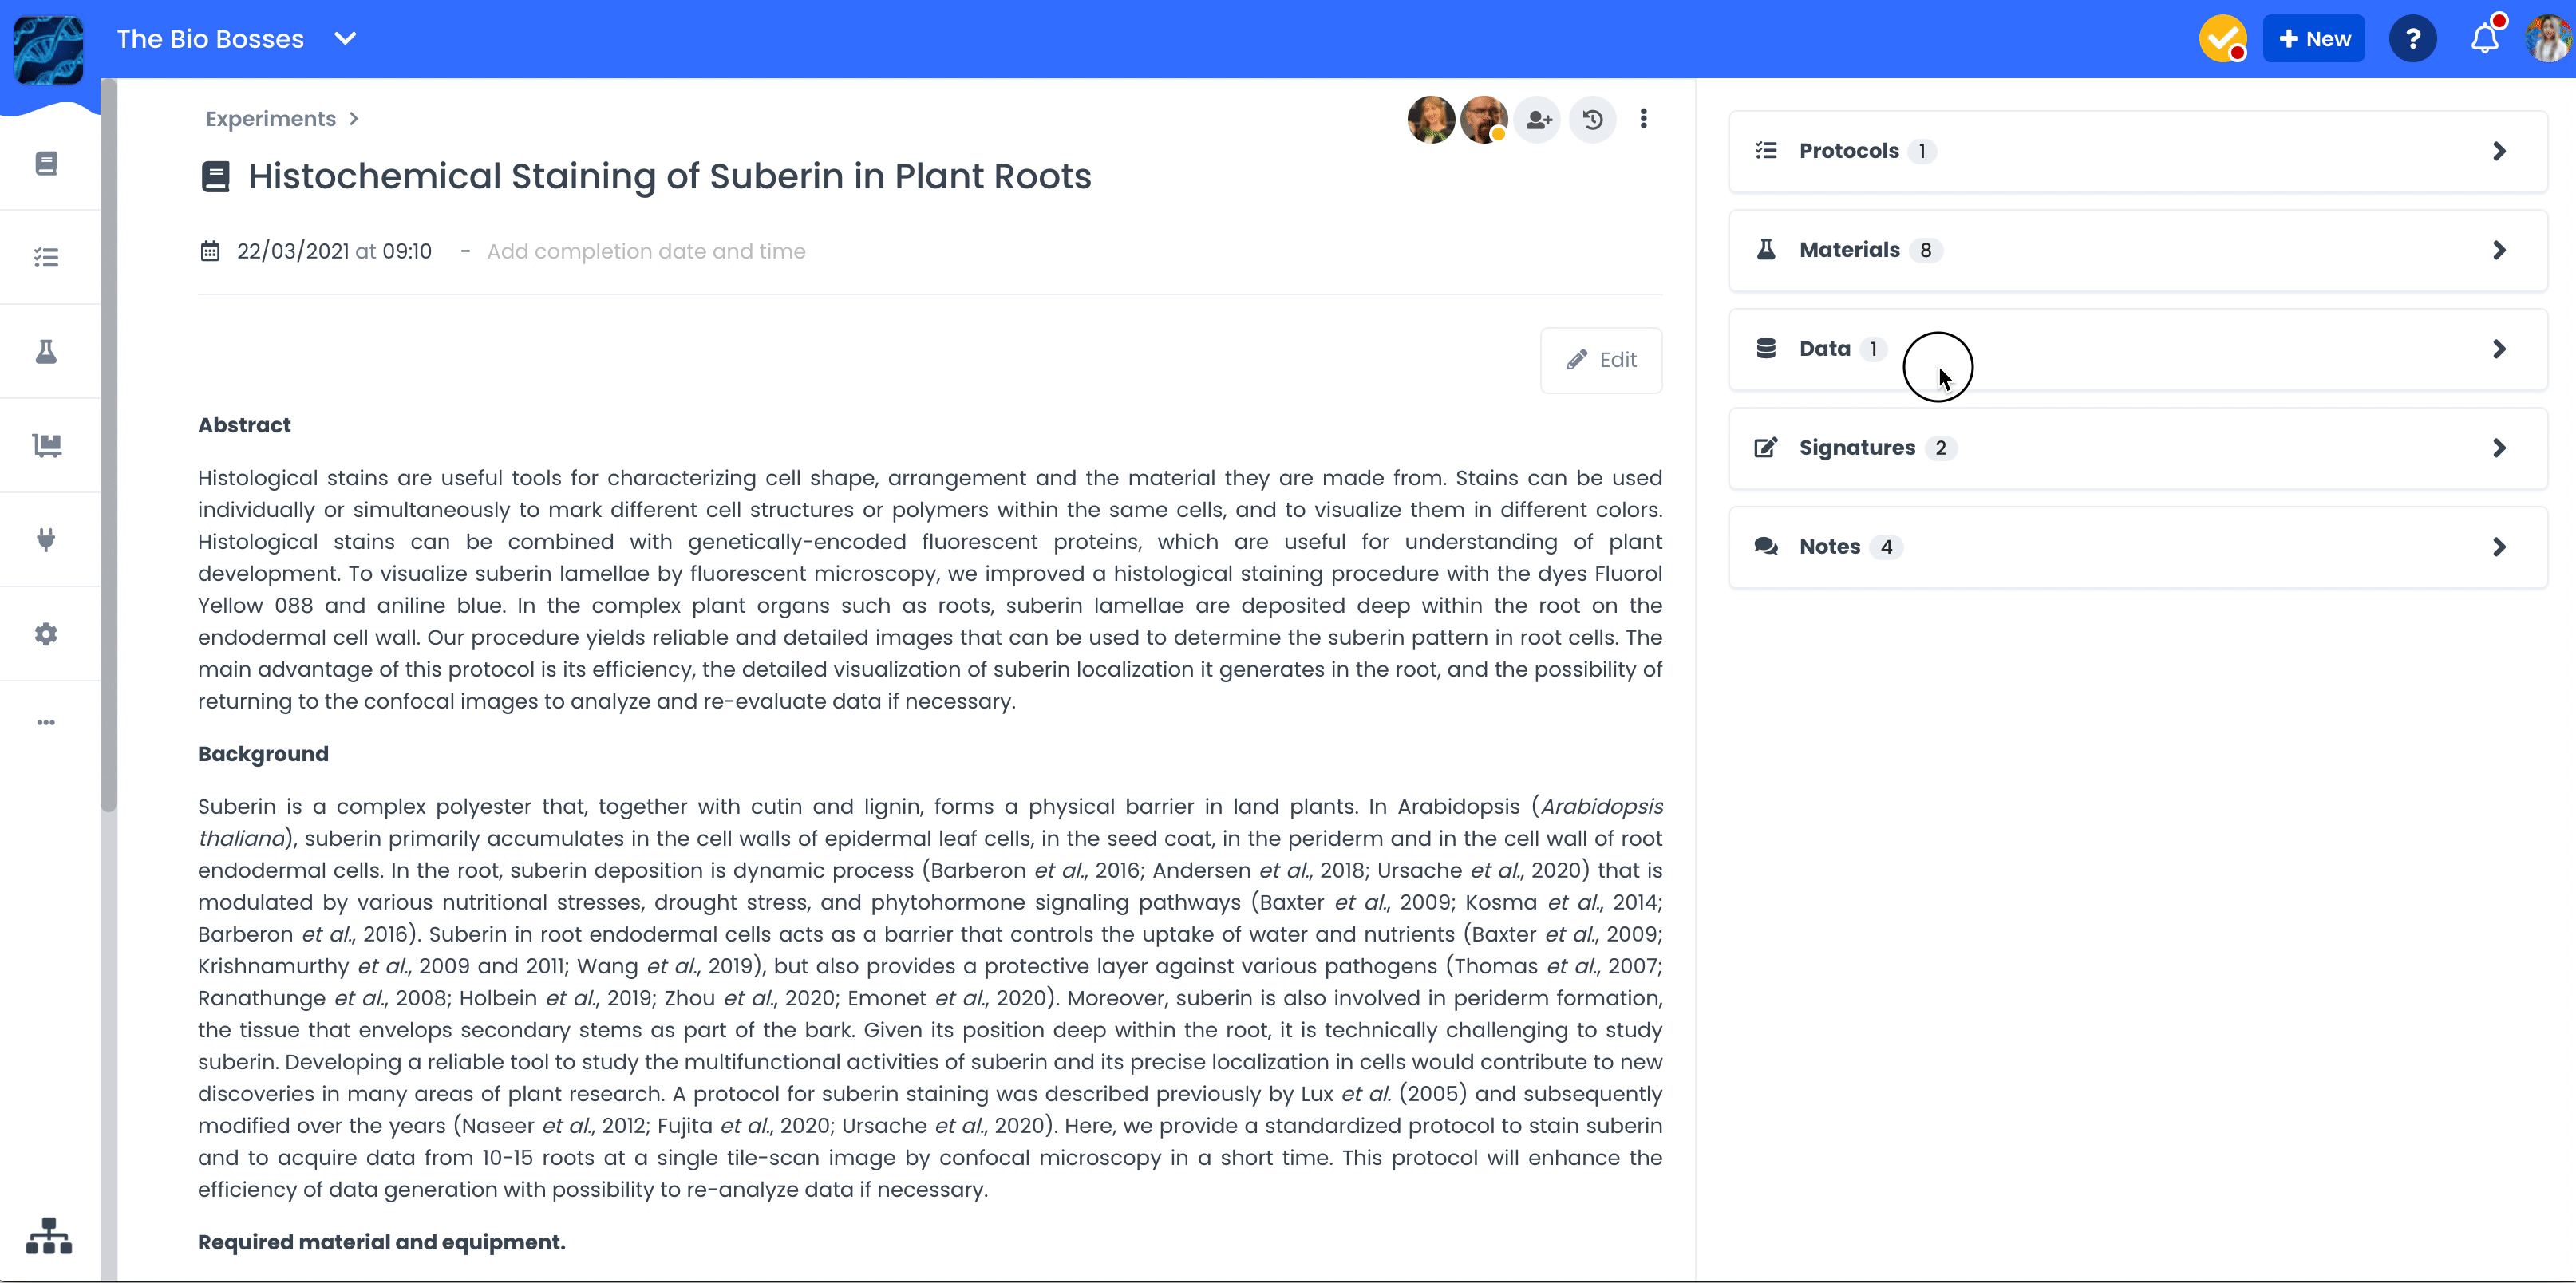
Task: Click Add completion date and time field
Action: (x=645, y=251)
